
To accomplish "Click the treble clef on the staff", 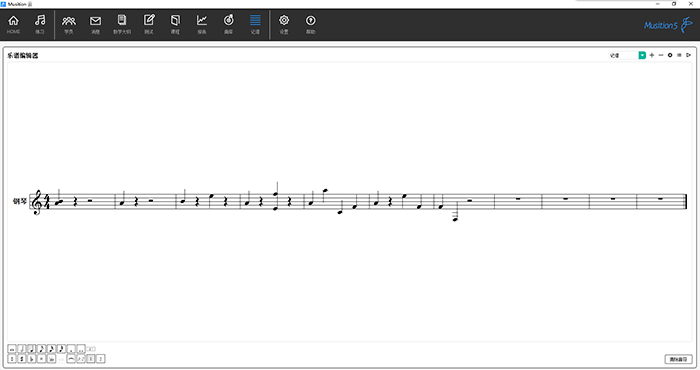I will tap(37, 202).
